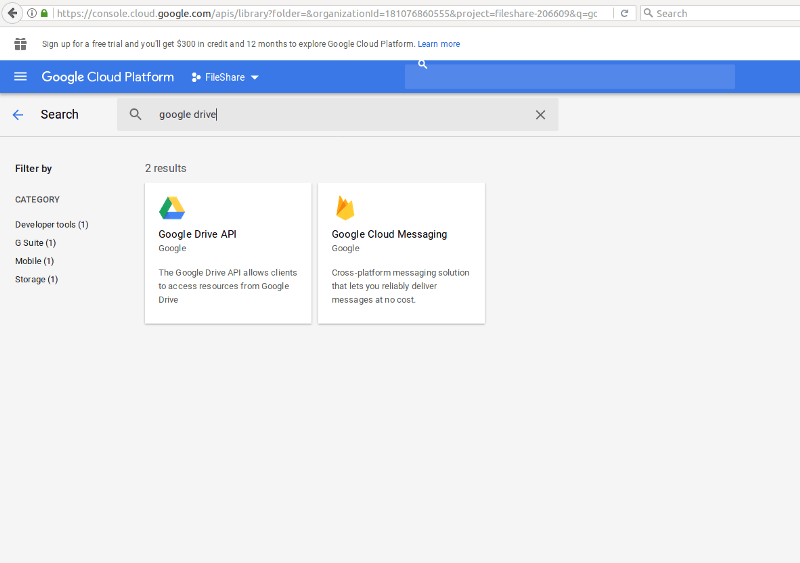The width and height of the screenshot is (800, 563).
Task: Click the Search page heading
Action: (60, 114)
